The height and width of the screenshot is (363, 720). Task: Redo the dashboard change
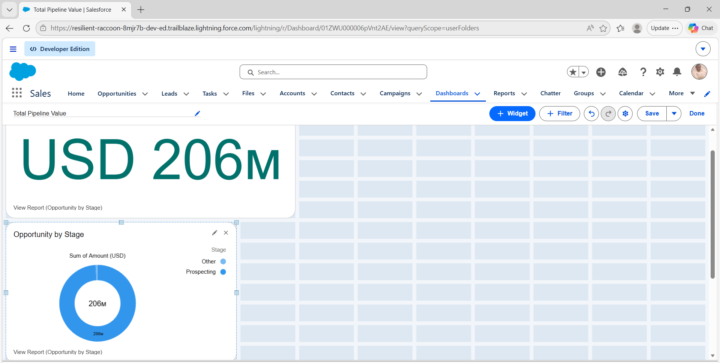click(x=608, y=113)
